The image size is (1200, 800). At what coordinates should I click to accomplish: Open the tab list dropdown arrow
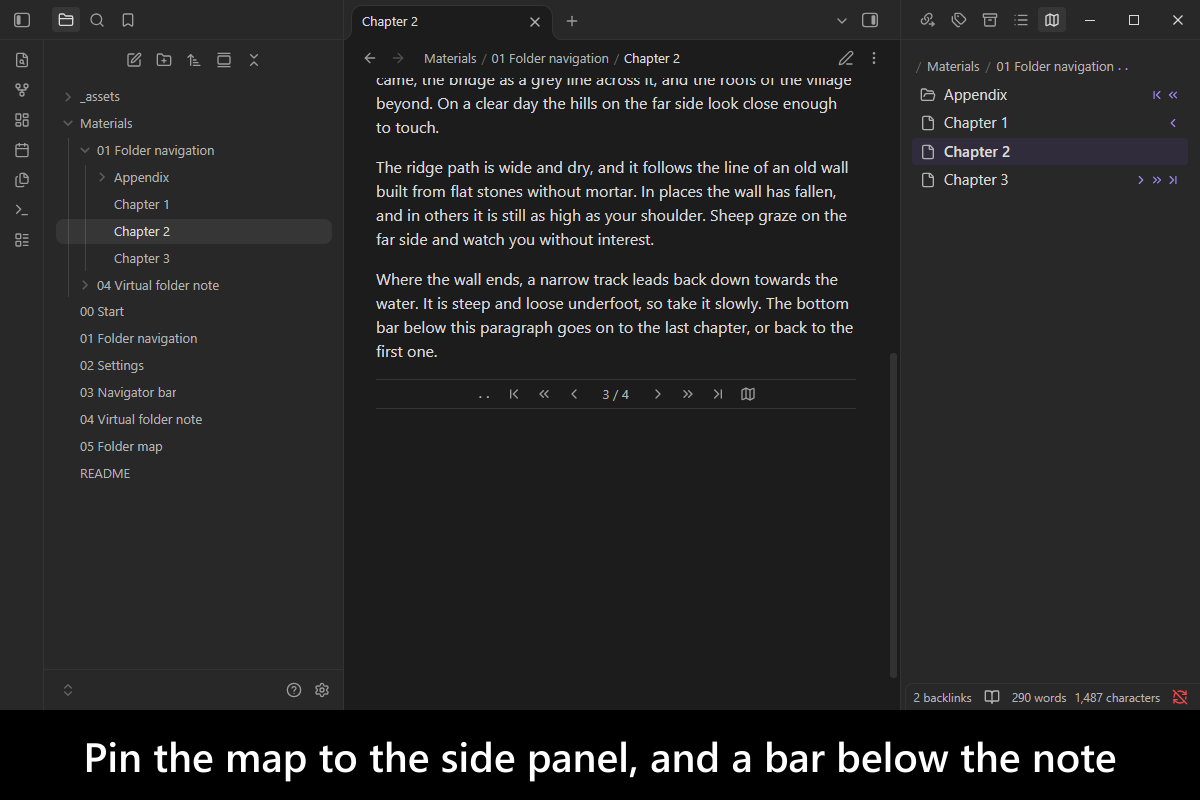tap(842, 20)
